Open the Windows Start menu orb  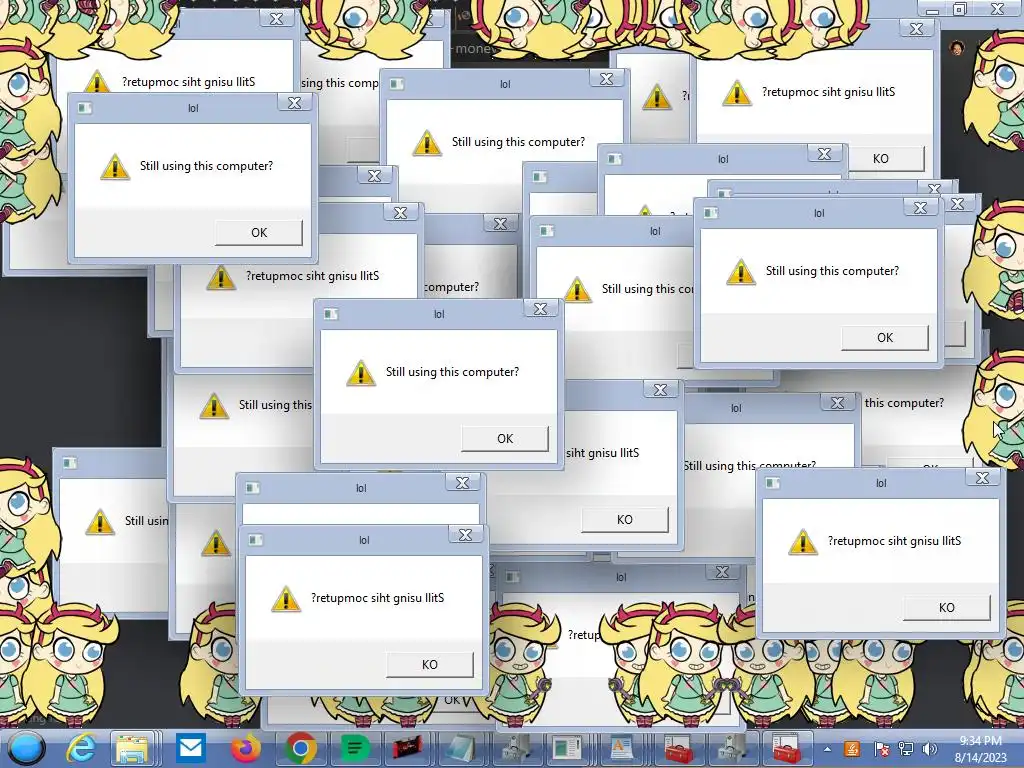pos(26,748)
